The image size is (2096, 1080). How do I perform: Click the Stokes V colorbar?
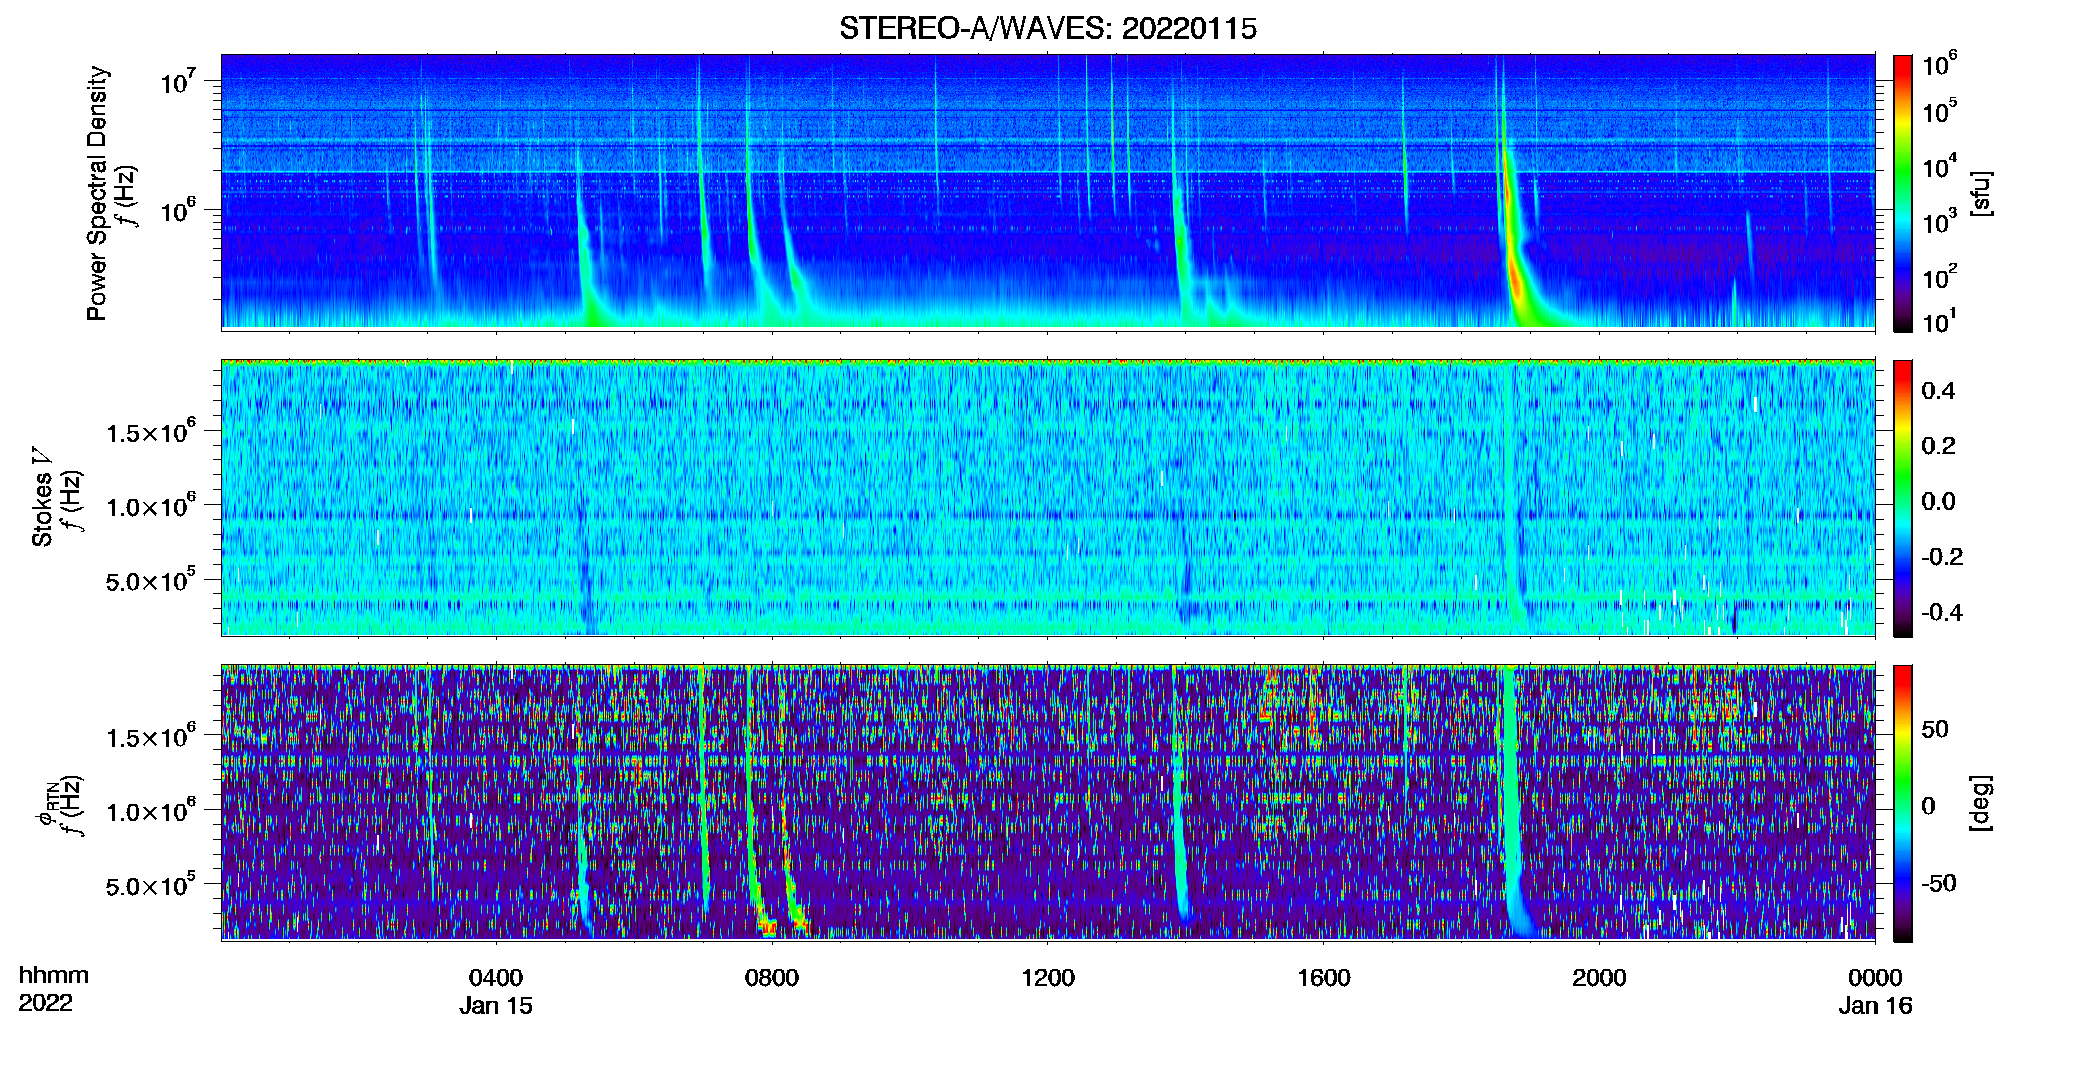point(1903,498)
